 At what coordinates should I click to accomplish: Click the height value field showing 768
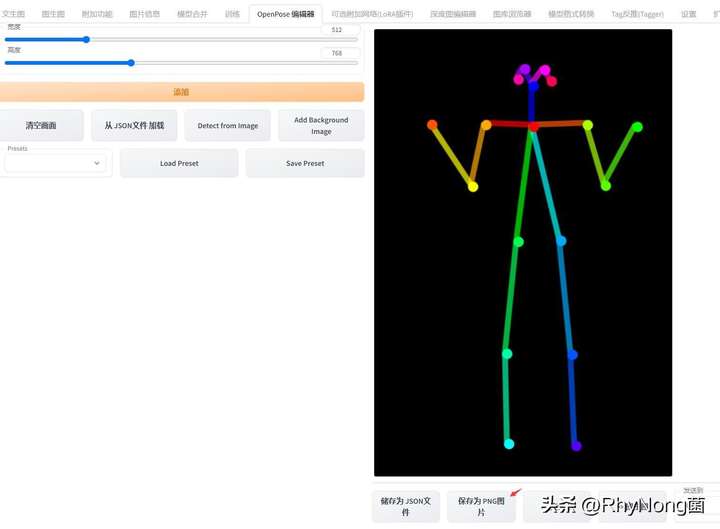pos(340,53)
